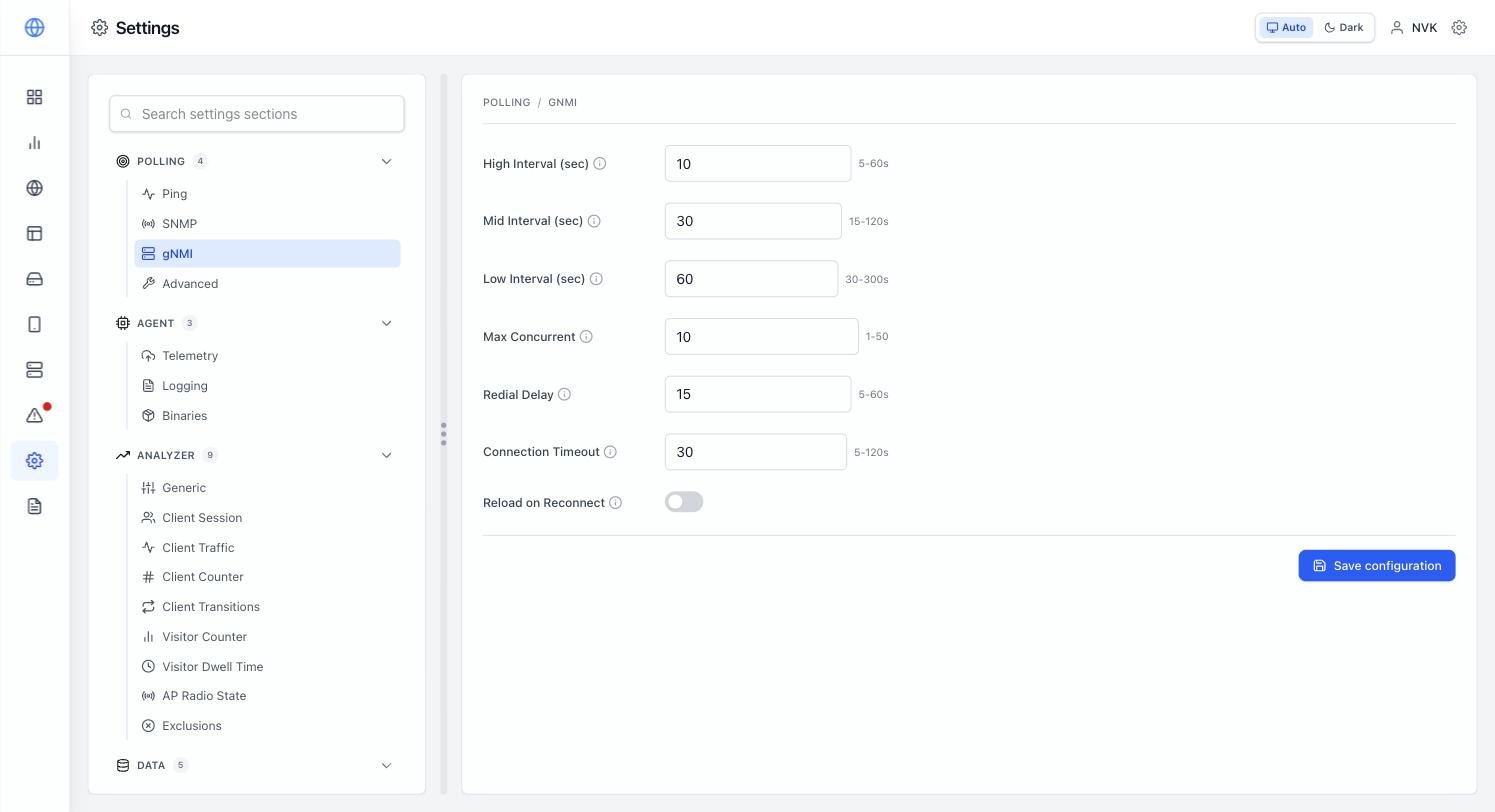Image resolution: width=1495 pixels, height=812 pixels.
Task: Switch theme to Dark
Action: click(x=1343, y=28)
